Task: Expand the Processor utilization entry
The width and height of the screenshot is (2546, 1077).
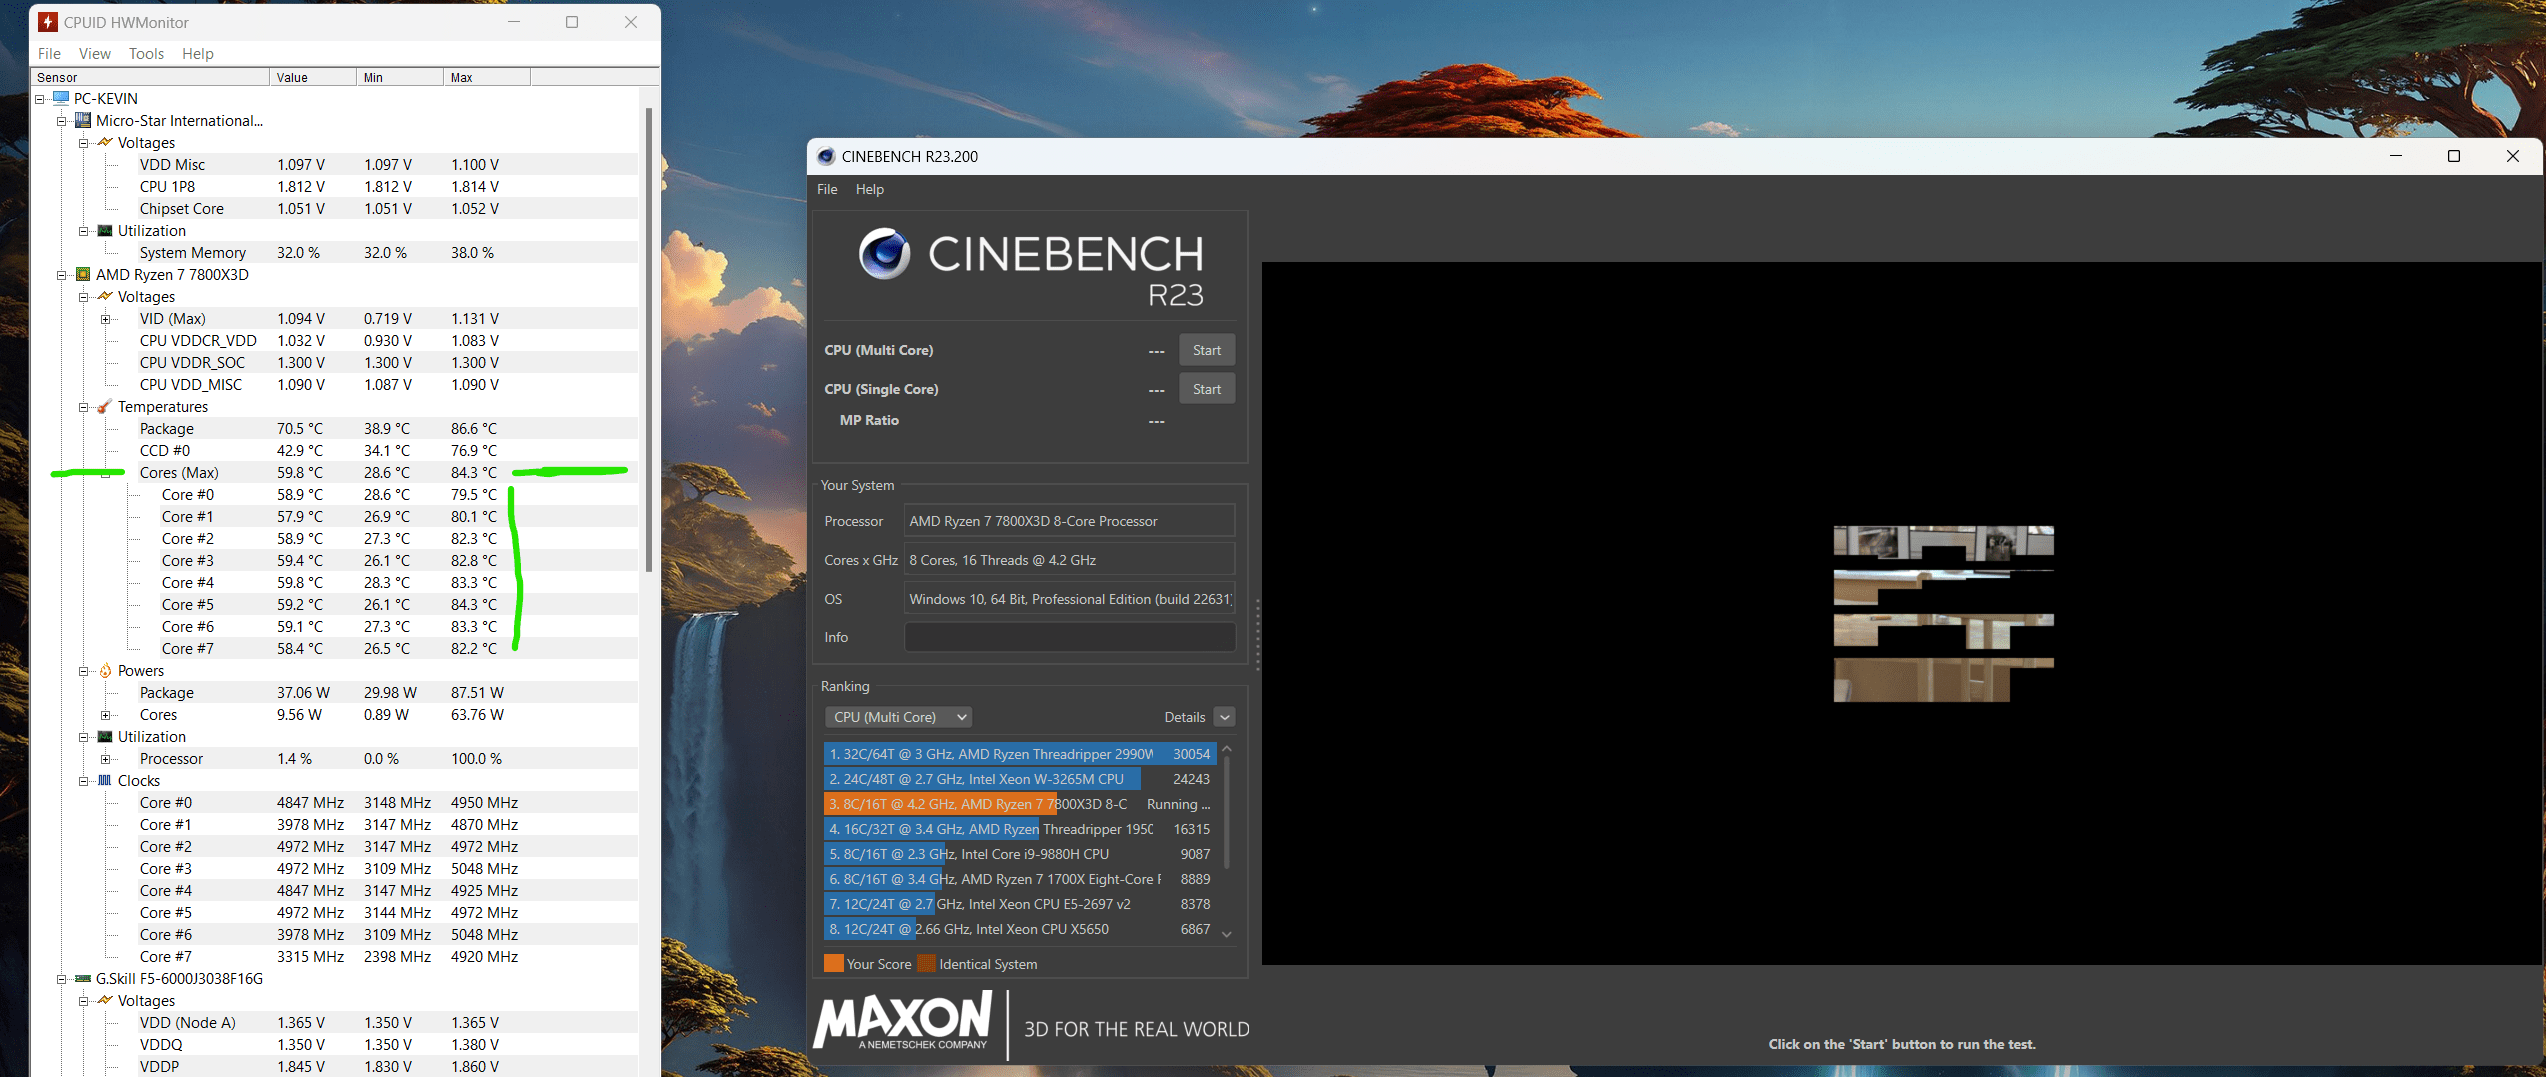Action: coord(106,759)
